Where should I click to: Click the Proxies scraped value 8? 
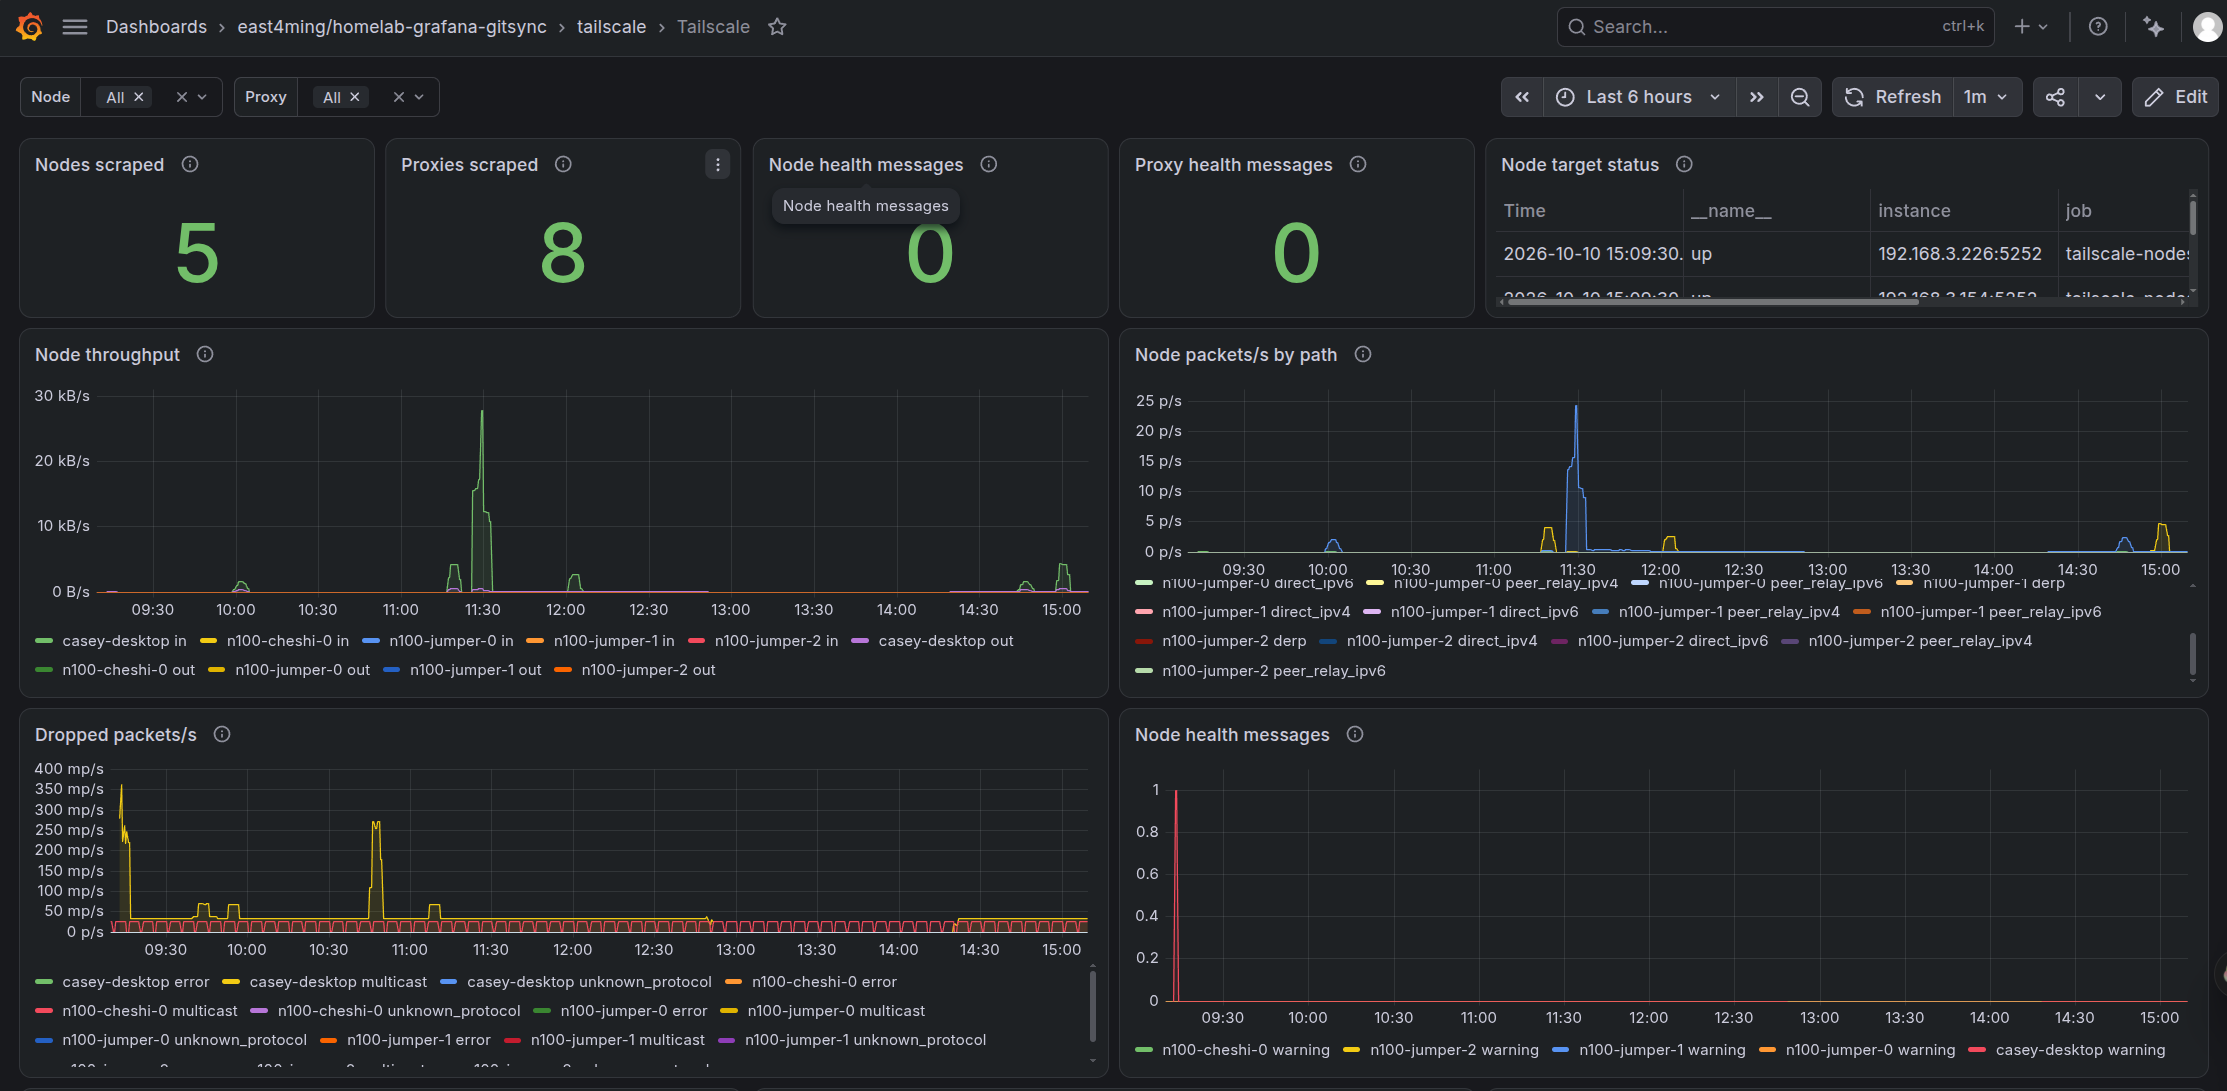563,253
